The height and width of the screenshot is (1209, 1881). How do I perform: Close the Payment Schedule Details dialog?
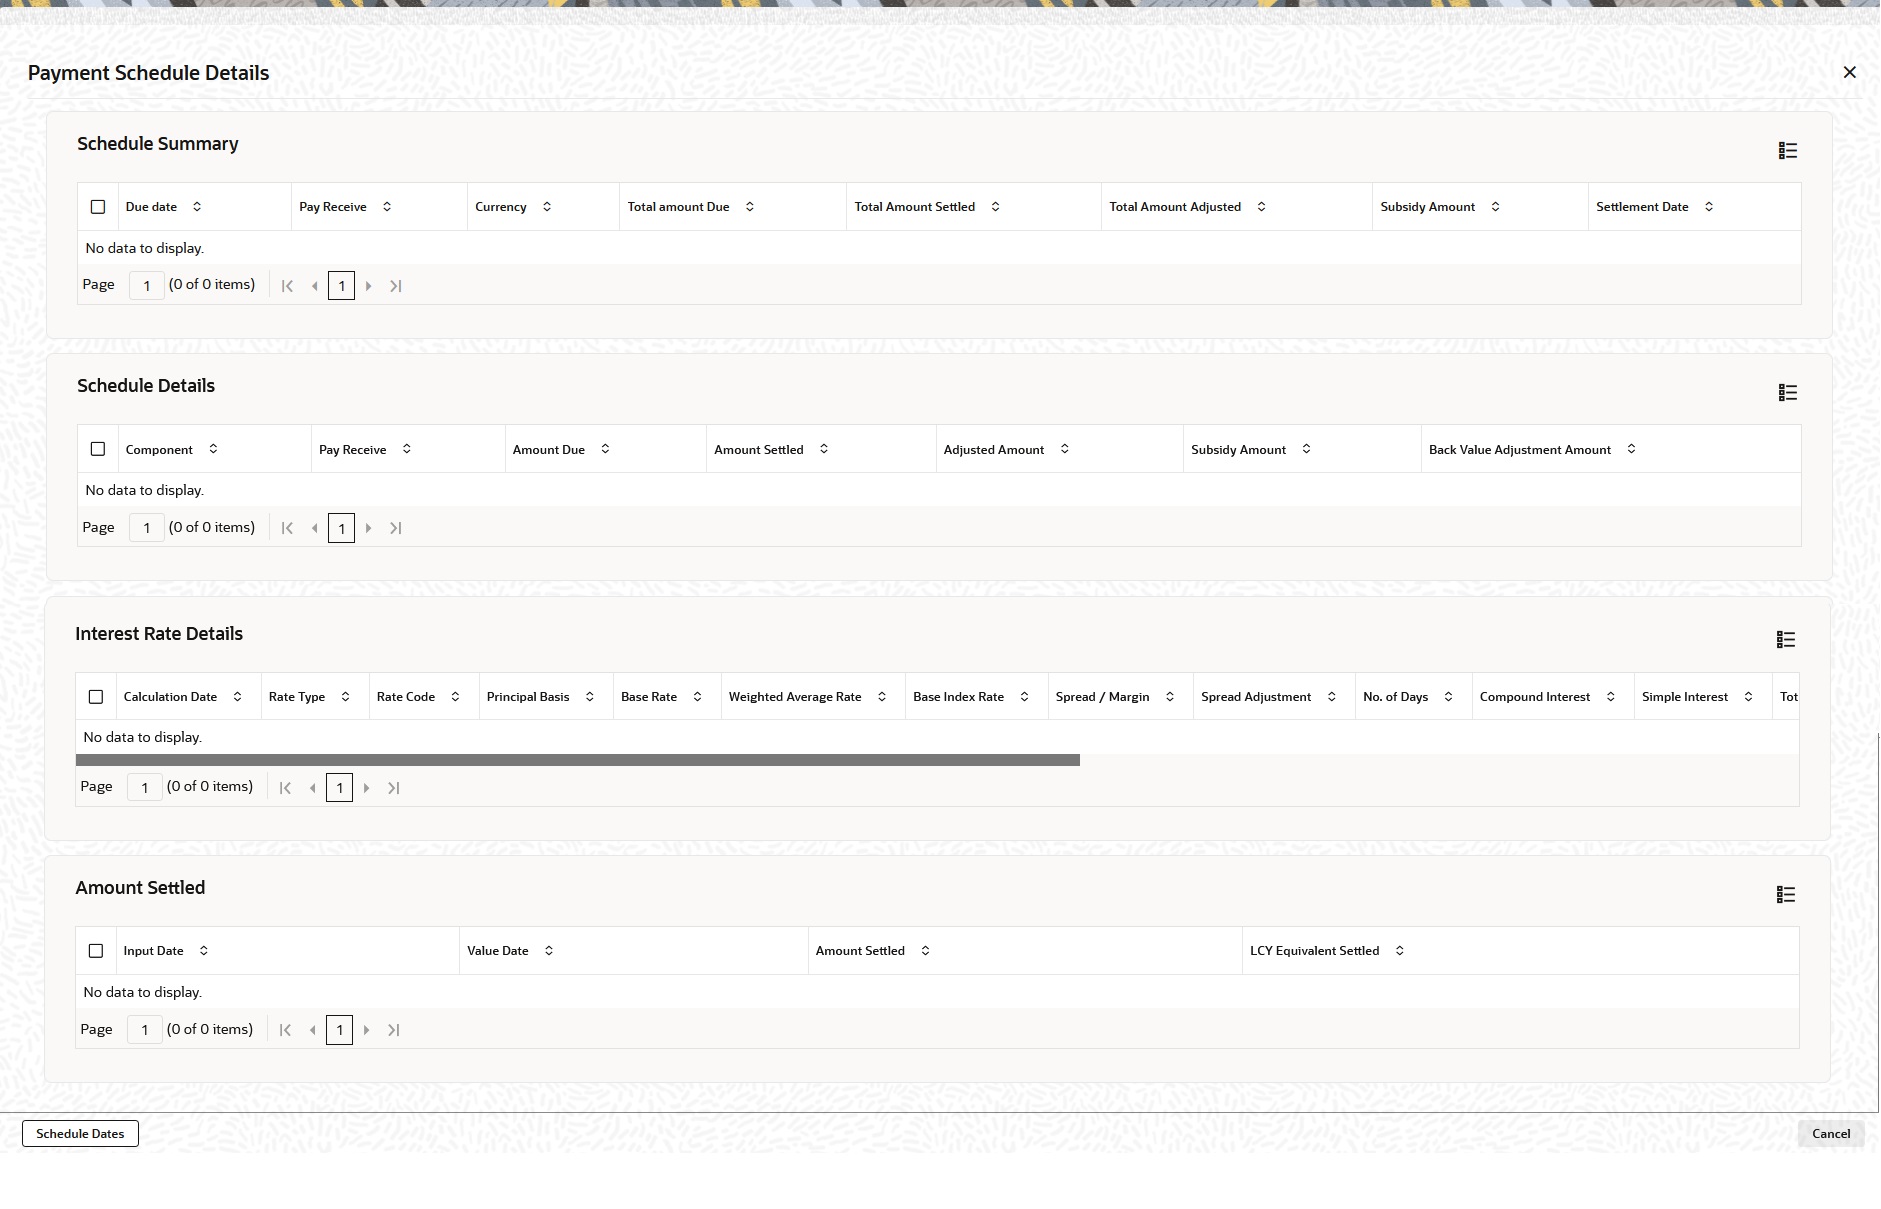point(1850,72)
